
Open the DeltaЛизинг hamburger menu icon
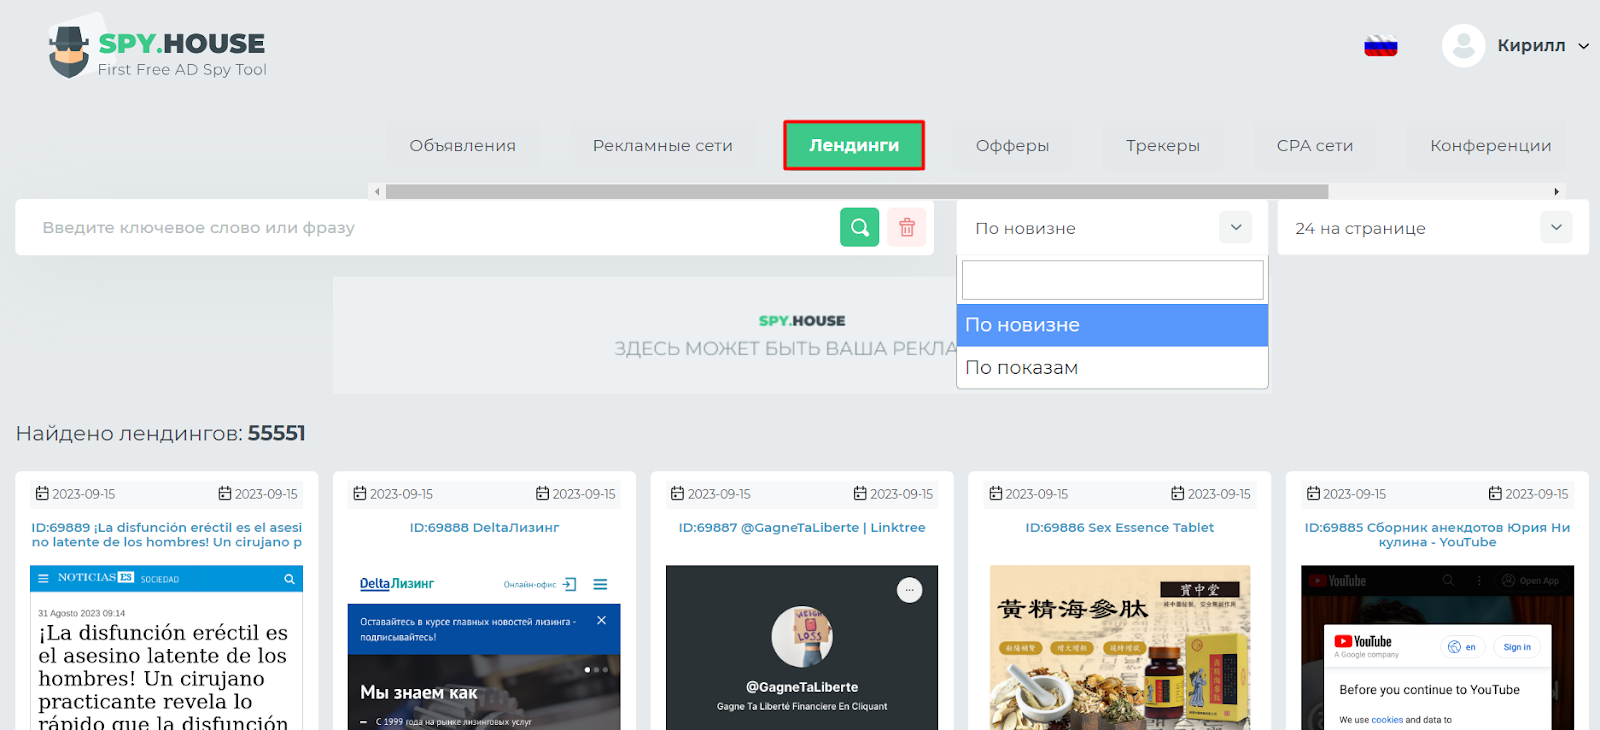tap(600, 584)
